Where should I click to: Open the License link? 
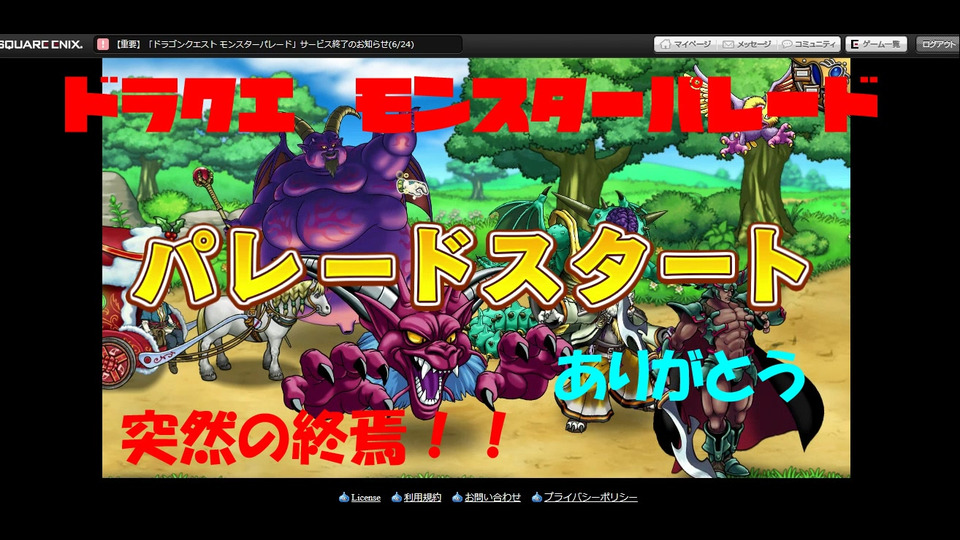[x=366, y=498]
